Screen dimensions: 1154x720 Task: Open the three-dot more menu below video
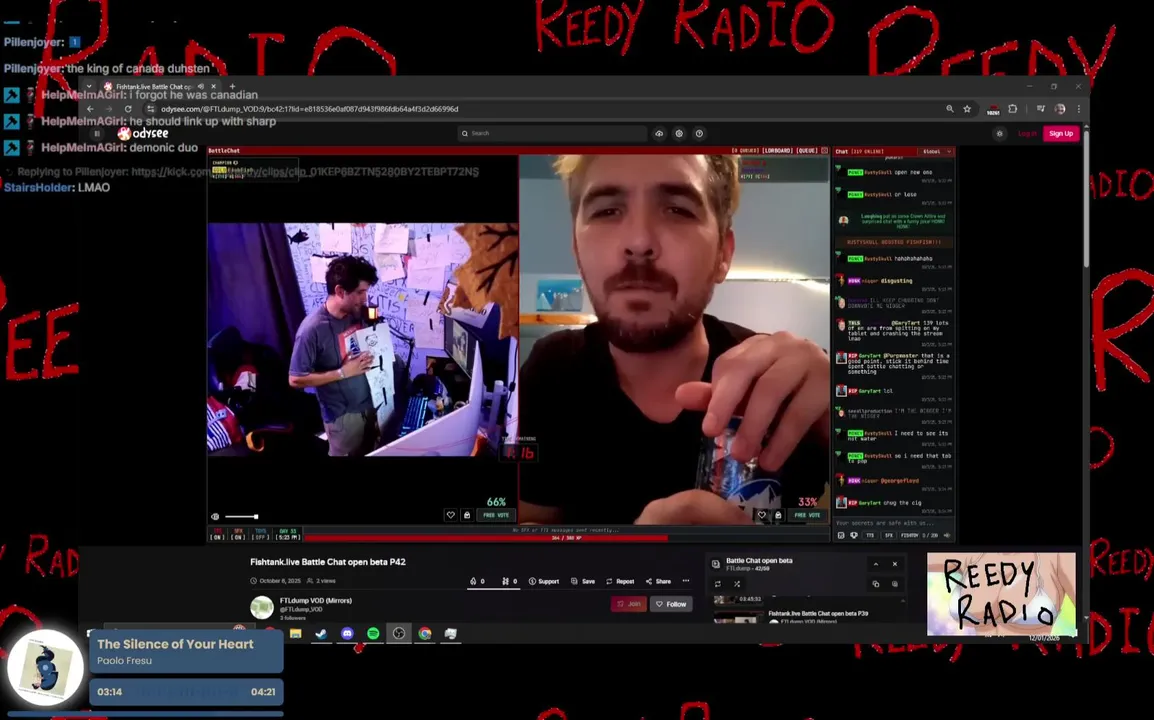(x=686, y=581)
